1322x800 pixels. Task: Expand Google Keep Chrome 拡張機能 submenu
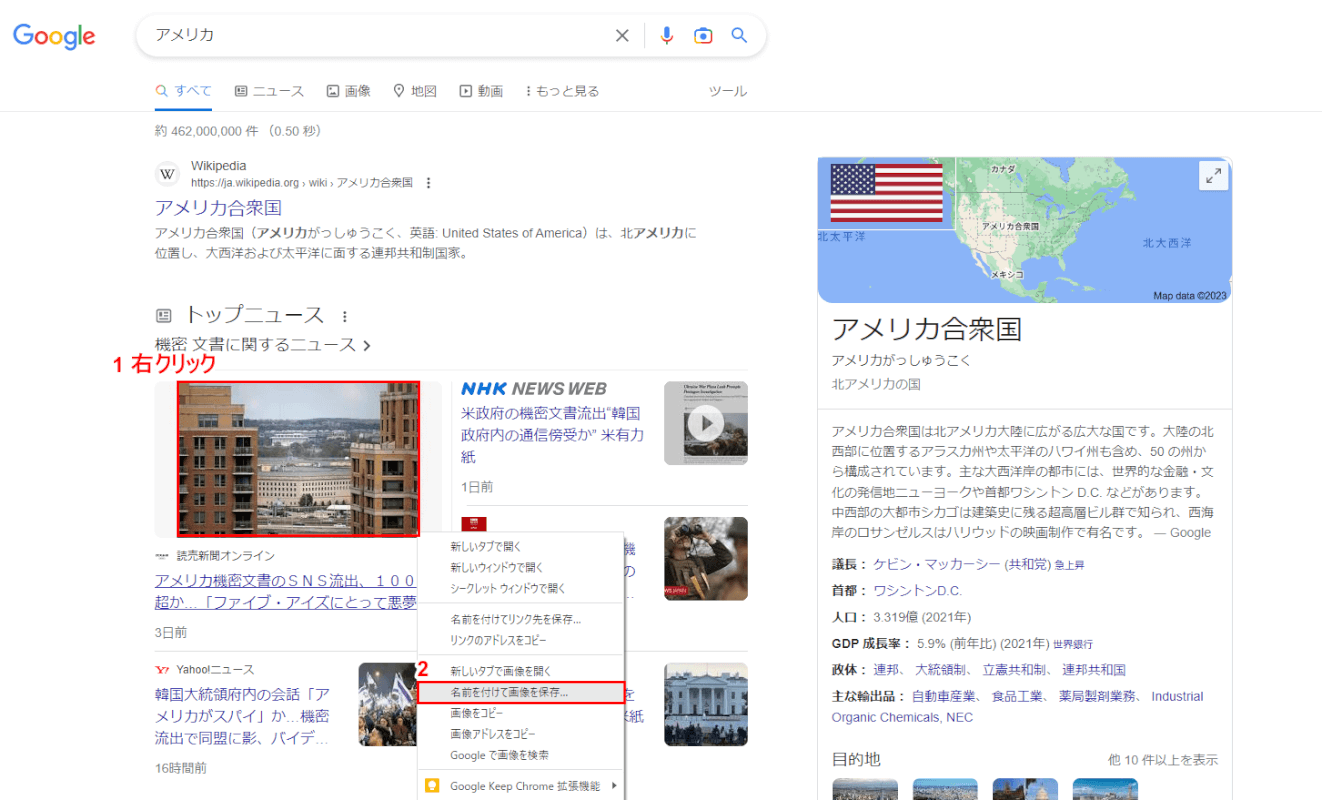(x=521, y=786)
